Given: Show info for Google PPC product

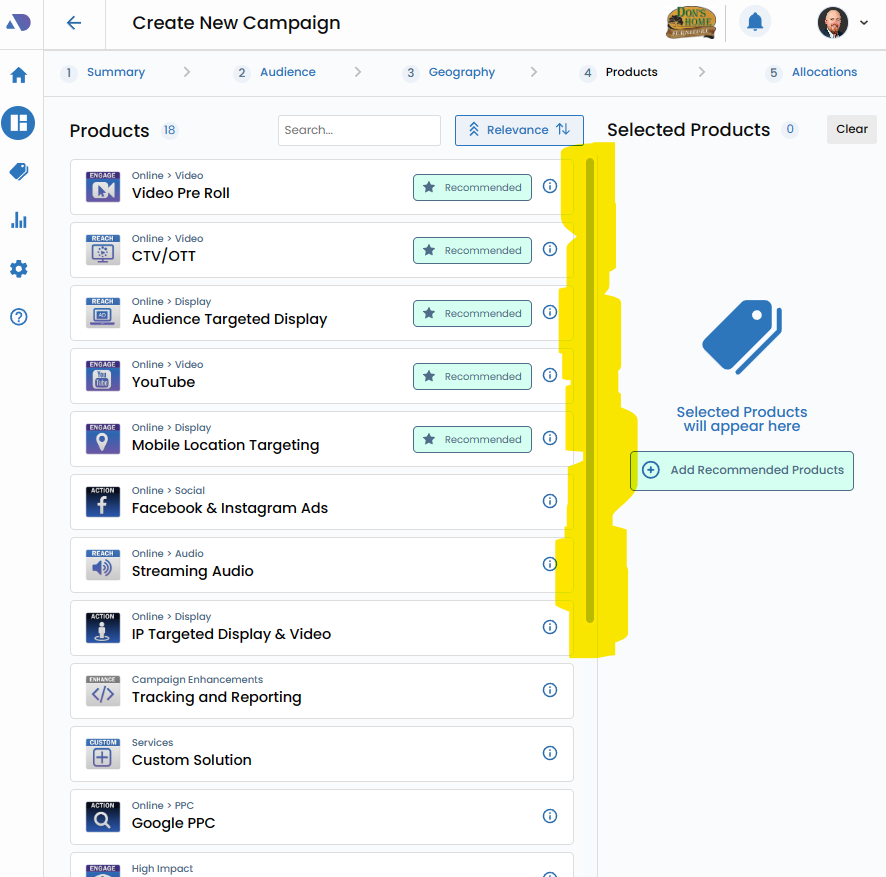Looking at the screenshot, I should tap(549, 816).
